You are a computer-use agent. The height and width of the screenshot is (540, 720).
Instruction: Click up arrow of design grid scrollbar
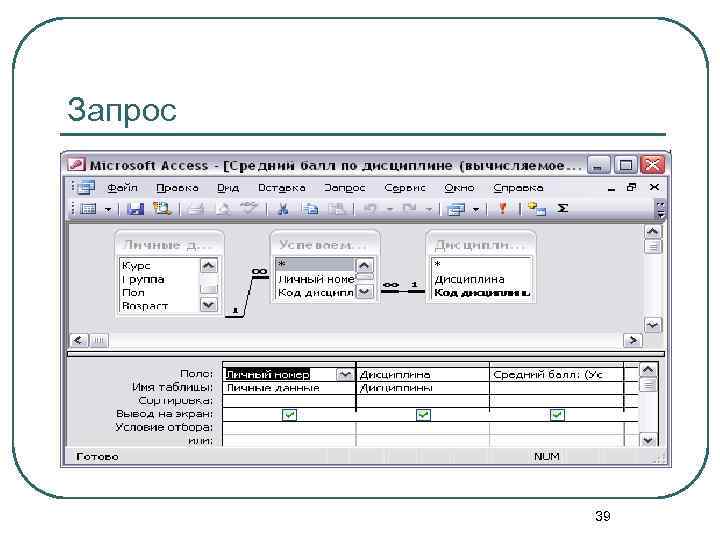pos(647,369)
